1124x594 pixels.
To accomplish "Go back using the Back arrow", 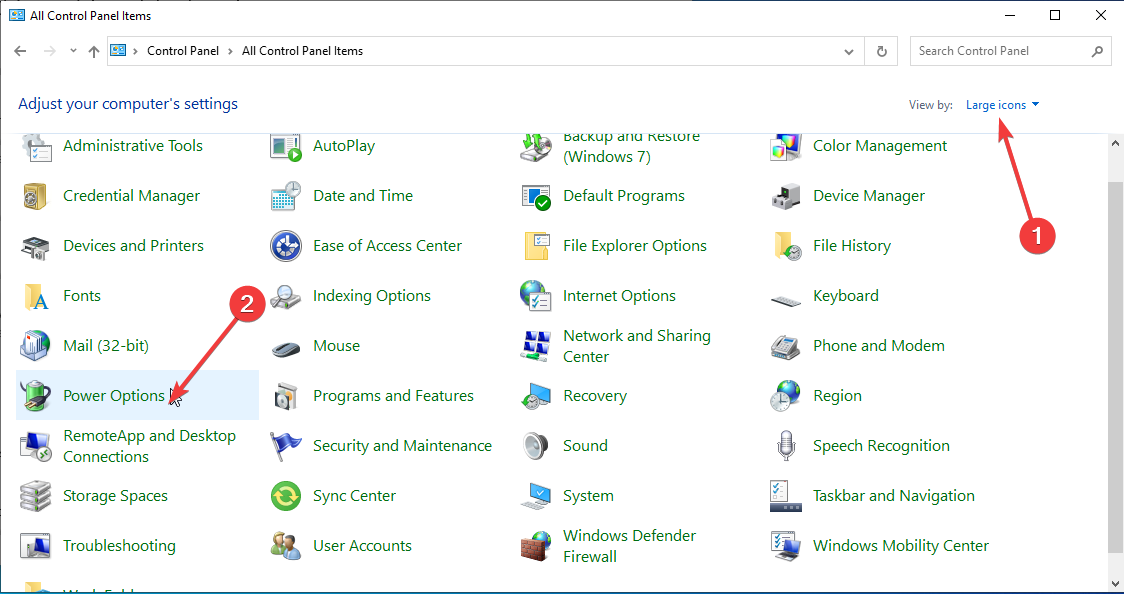I will point(20,51).
